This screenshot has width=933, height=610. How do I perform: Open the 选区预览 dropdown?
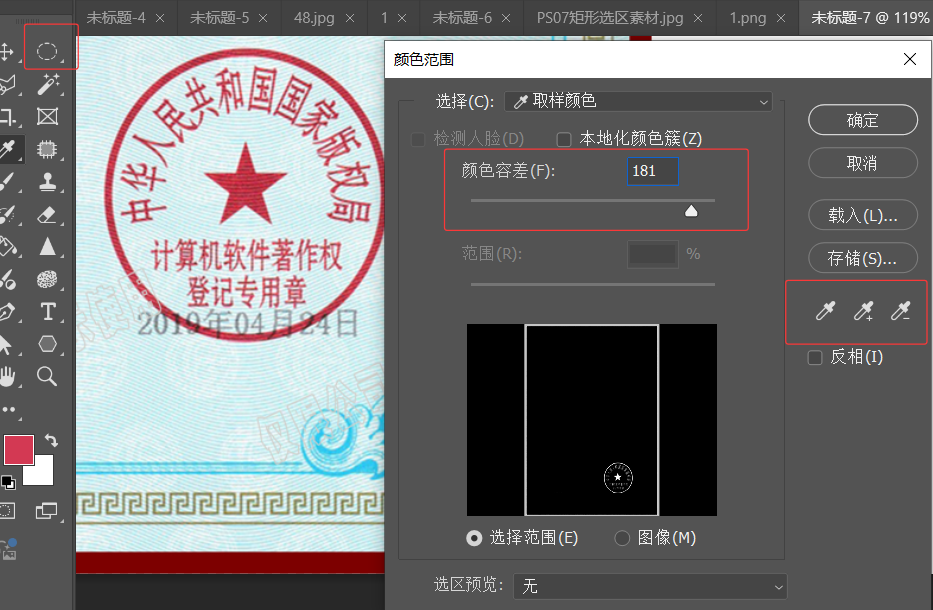(650, 587)
